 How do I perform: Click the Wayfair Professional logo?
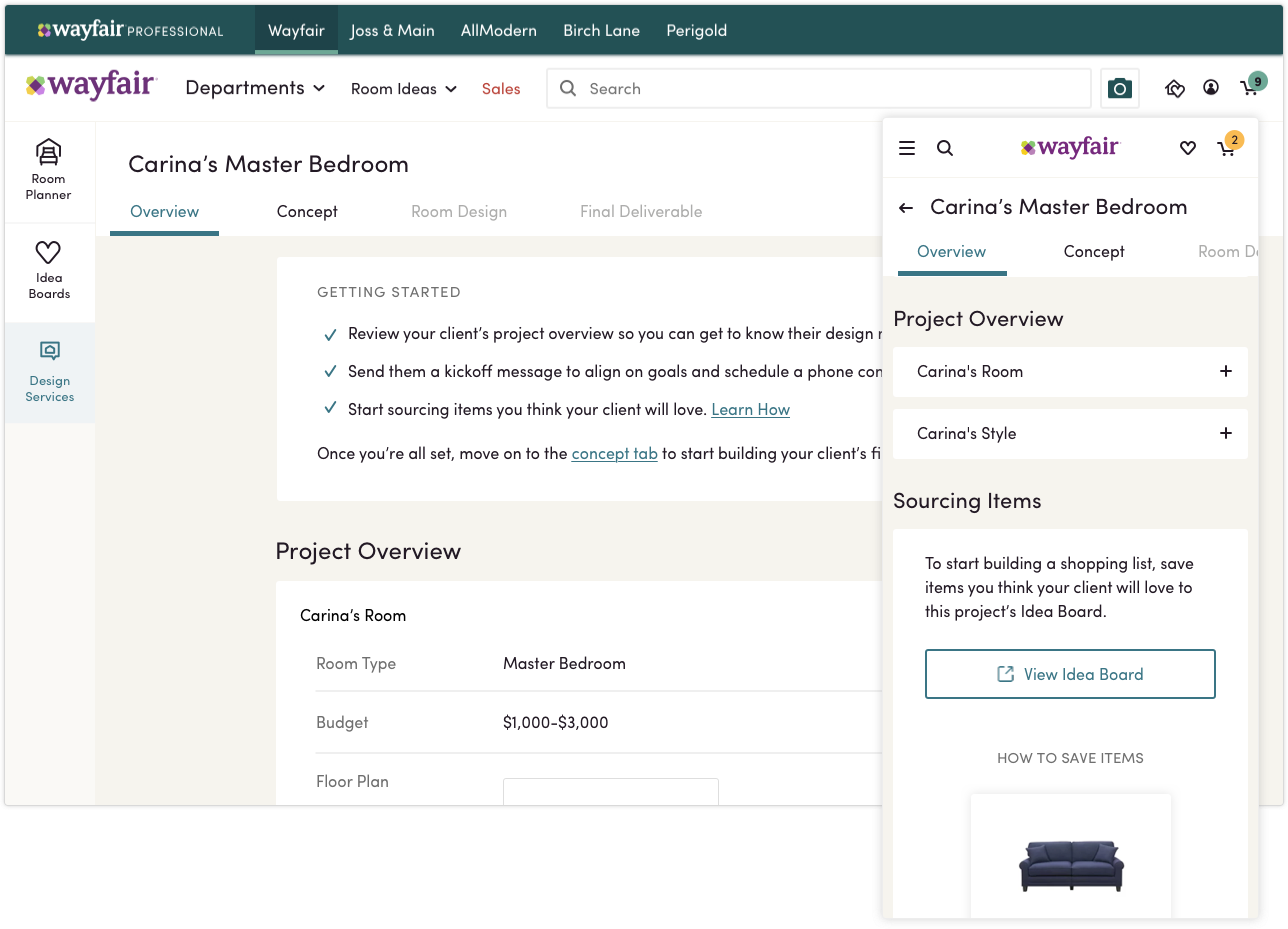(x=130, y=30)
